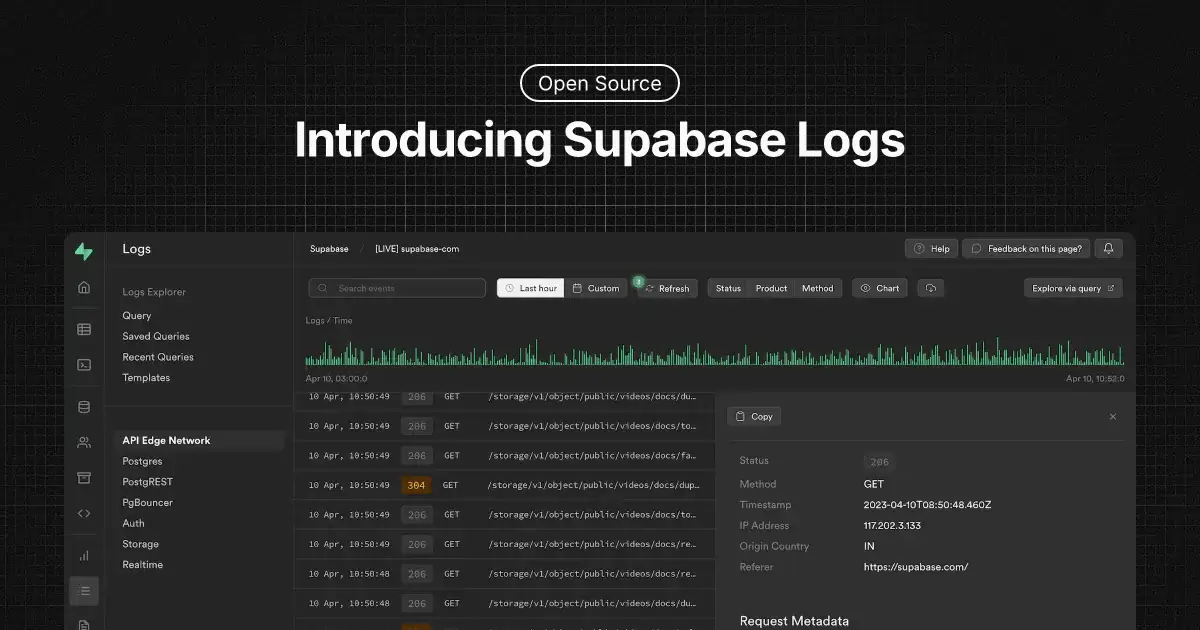Image resolution: width=1200 pixels, height=630 pixels.
Task: Open the Table Editor sidebar icon
Action: click(84, 329)
